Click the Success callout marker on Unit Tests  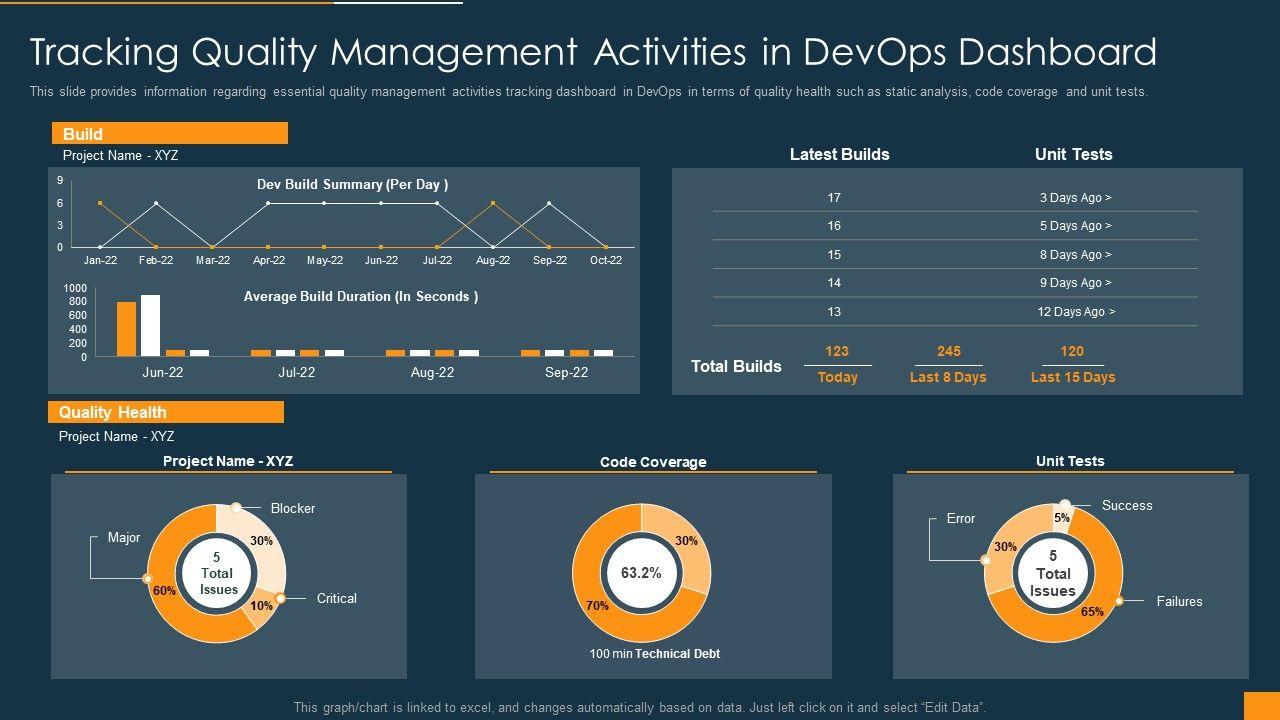pos(1065,505)
